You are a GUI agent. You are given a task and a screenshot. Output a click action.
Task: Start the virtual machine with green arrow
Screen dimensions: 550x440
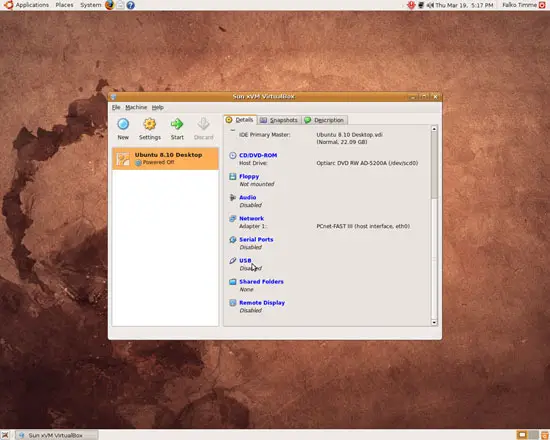pos(177,124)
